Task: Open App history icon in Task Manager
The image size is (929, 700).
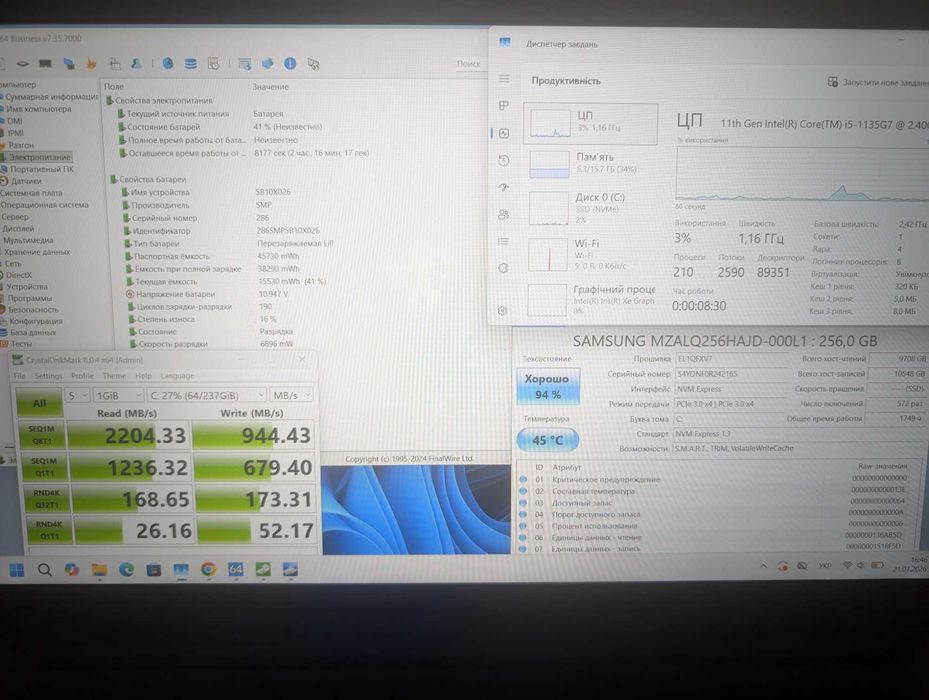Action: [x=504, y=161]
